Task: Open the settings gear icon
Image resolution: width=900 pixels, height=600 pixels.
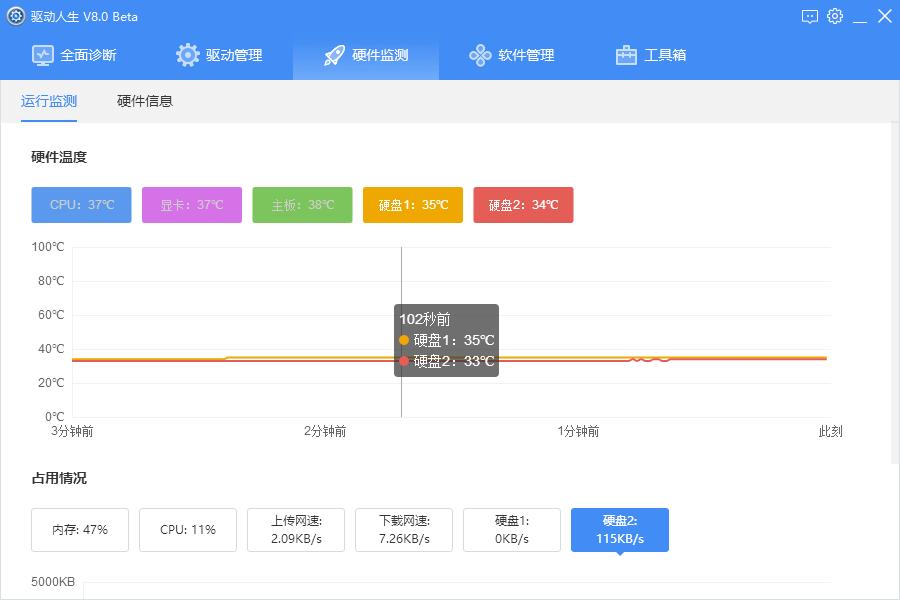Action: [x=835, y=16]
